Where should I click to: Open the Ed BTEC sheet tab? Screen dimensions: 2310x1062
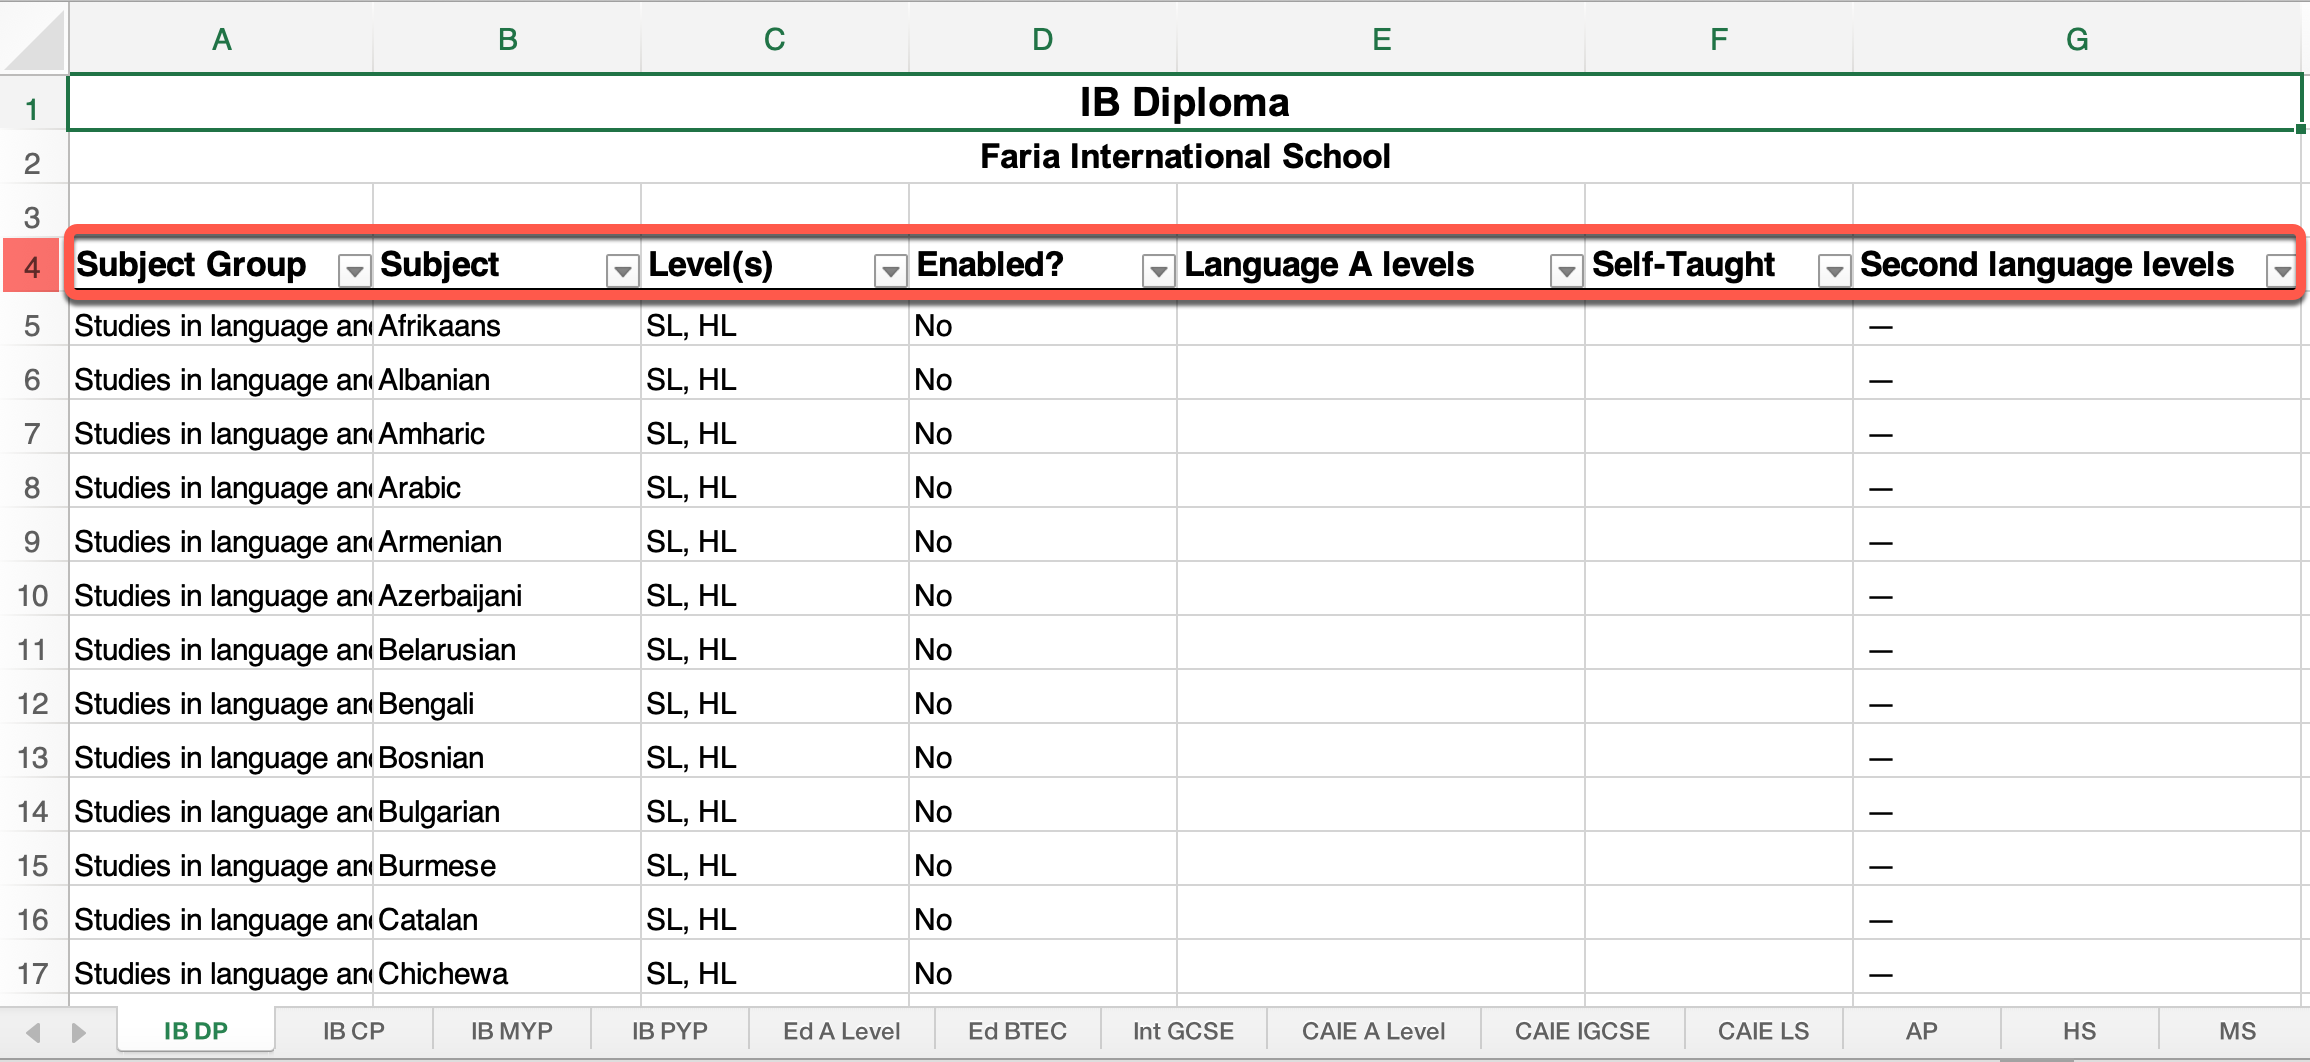(x=1018, y=1031)
